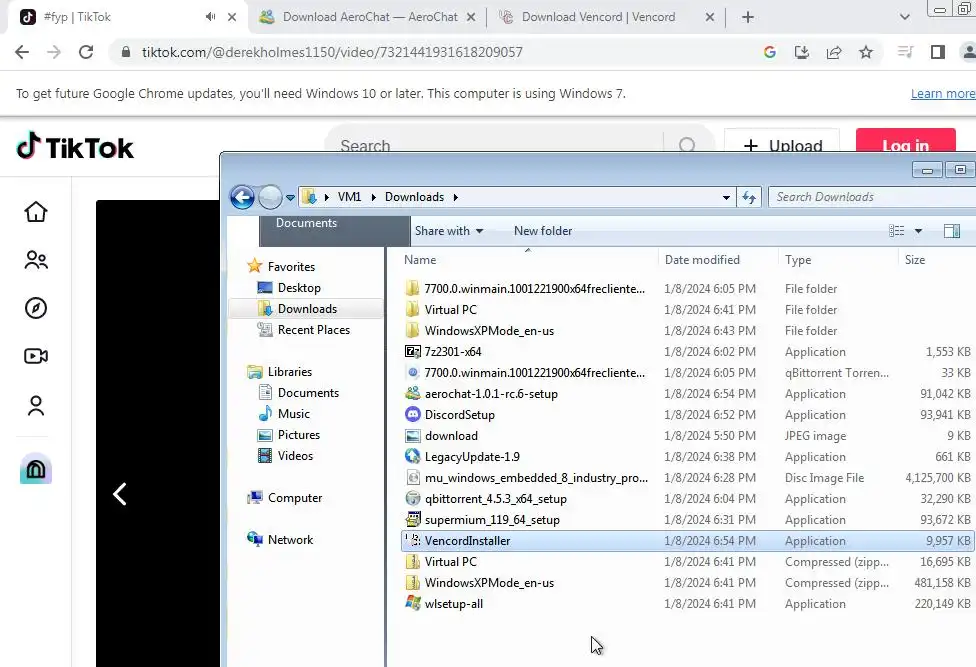Open Videos library
Image resolution: width=976 pixels, height=667 pixels.
pyautogui.click(x=295, y=456)
